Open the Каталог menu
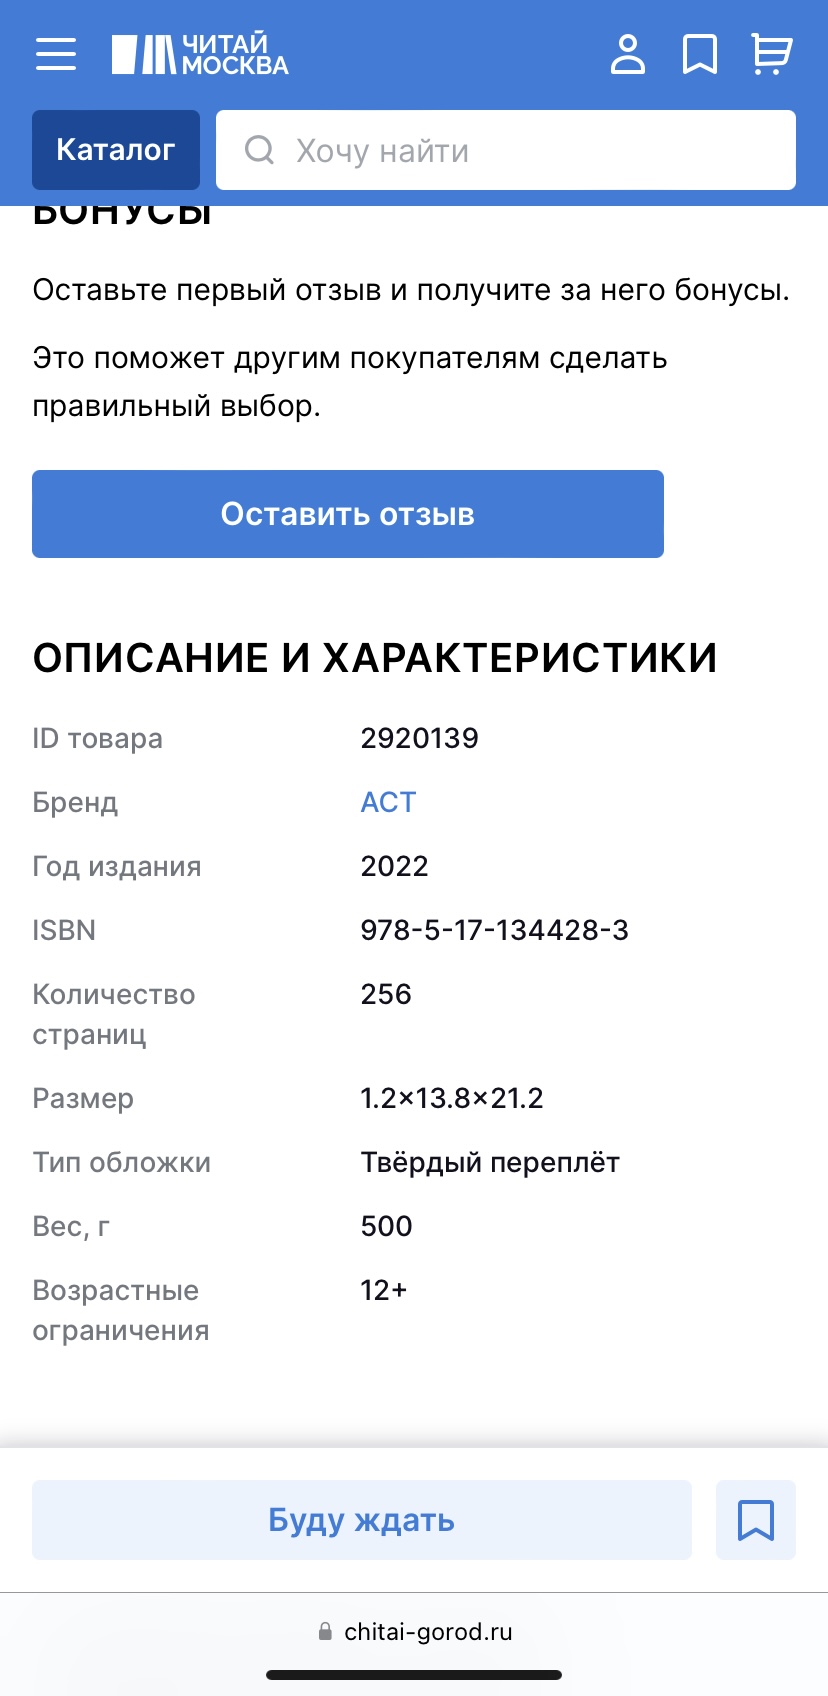 click(116, 150)
